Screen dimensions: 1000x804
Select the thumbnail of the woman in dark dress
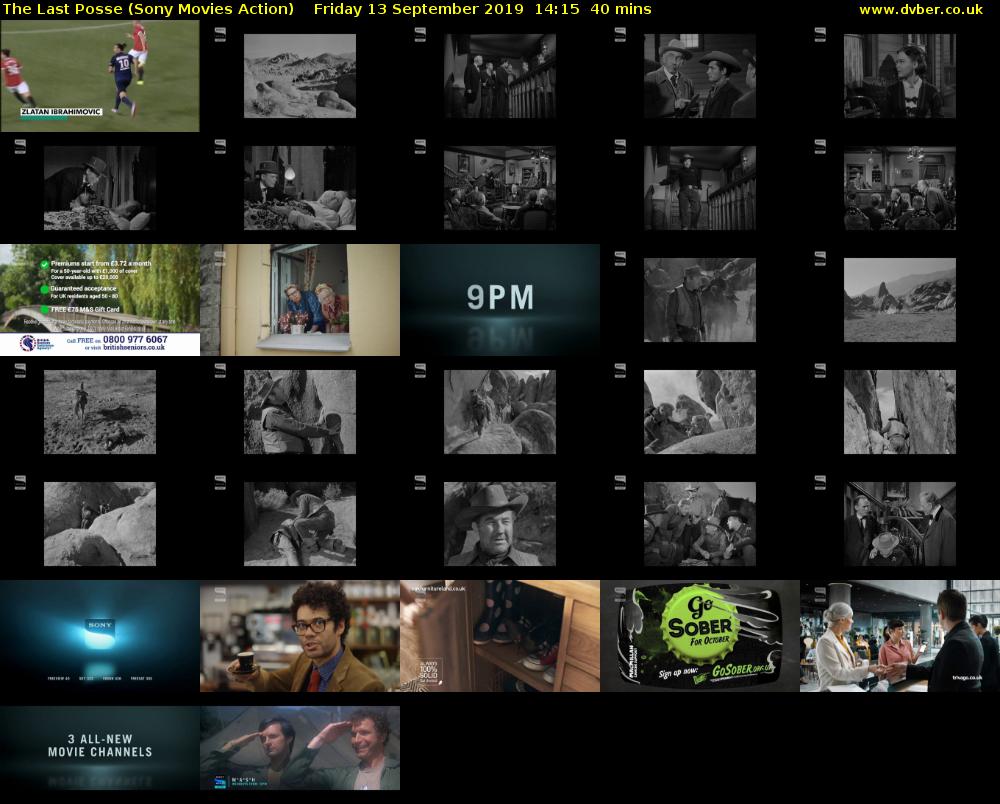point(900,76)
